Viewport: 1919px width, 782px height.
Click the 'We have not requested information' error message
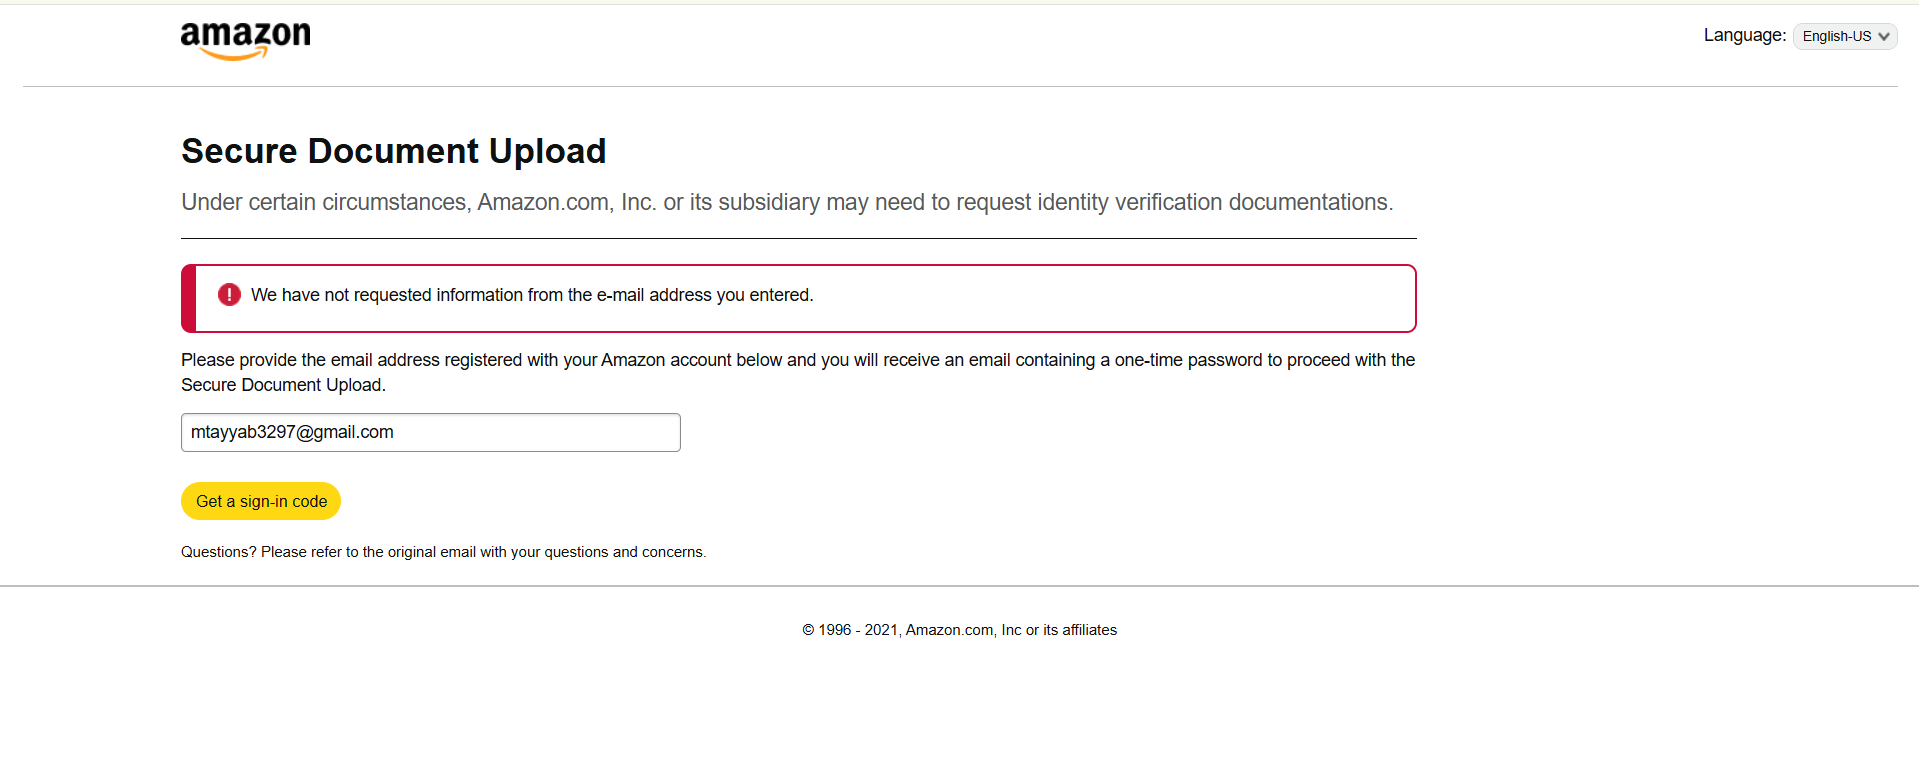pyautogui.click(x=532, y=295)
